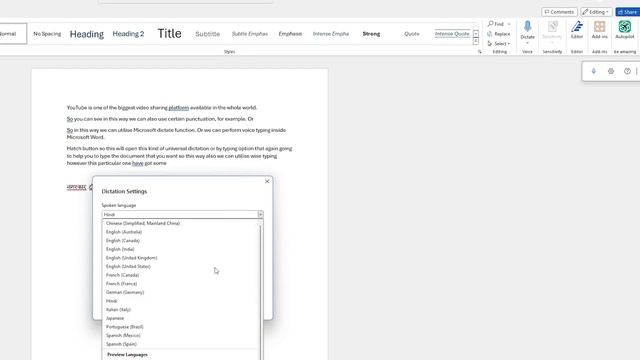The height and width of the screenshot is (360, 640).
Task: Go to previous row of Styles gallery
Action: pyautogui.click(x=476, y=26)
